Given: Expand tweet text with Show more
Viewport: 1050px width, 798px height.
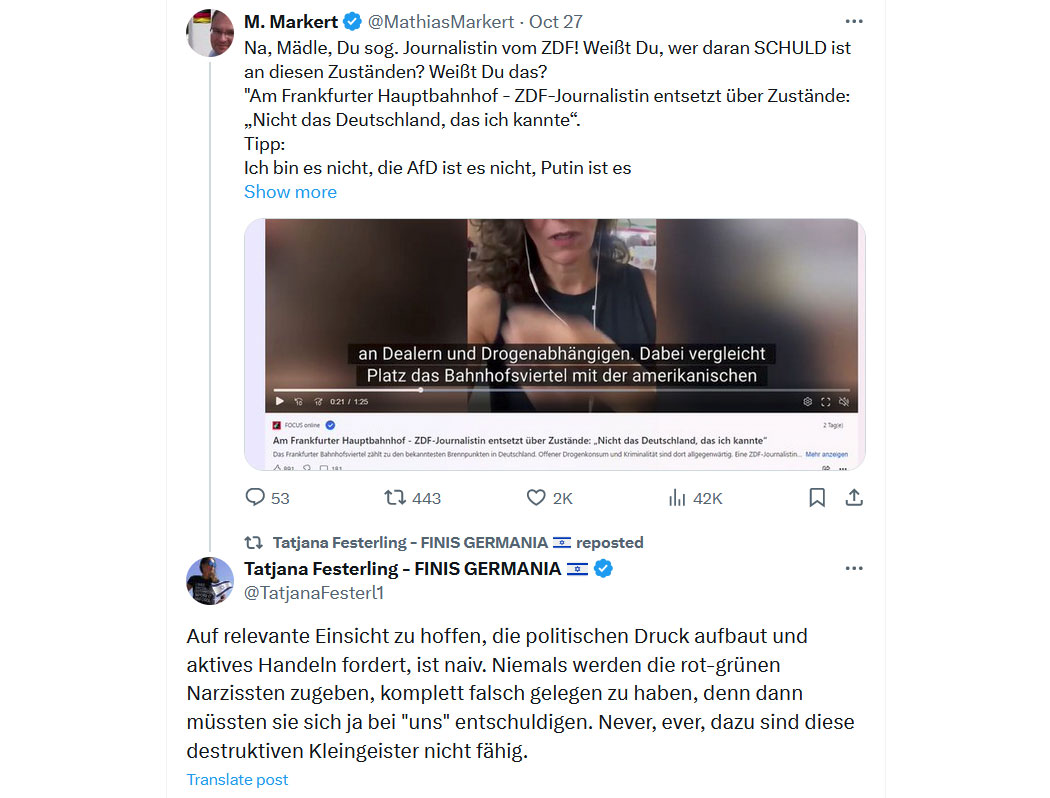Looking at the screenshot, I should (290, 192).
